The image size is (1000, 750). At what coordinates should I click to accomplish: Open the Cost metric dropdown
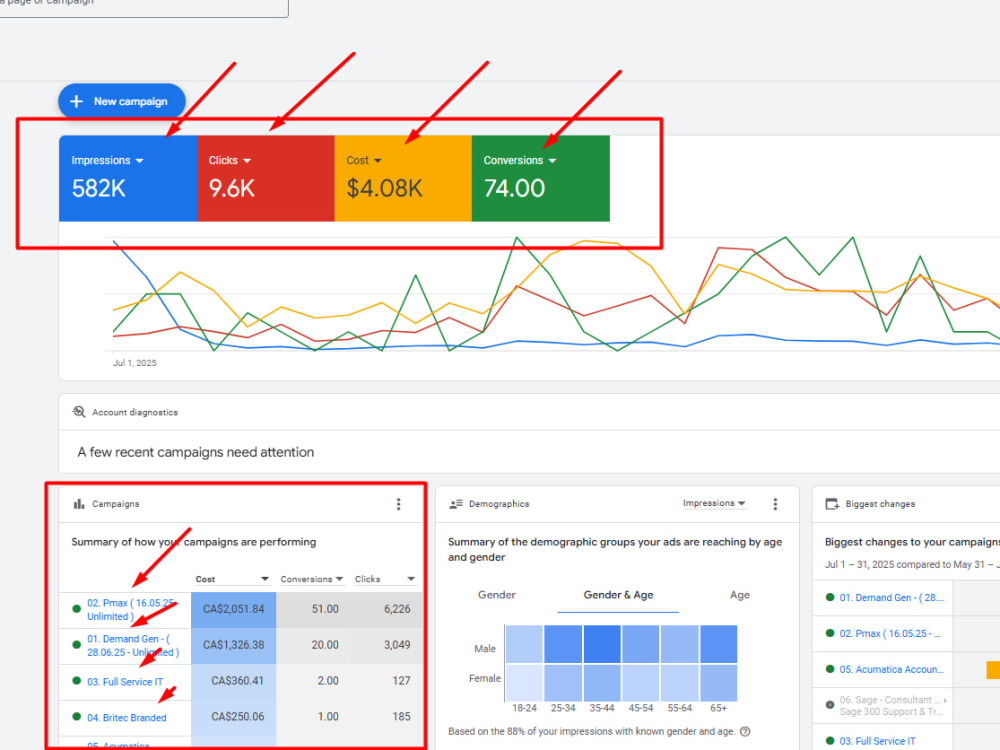click(364, 160)
